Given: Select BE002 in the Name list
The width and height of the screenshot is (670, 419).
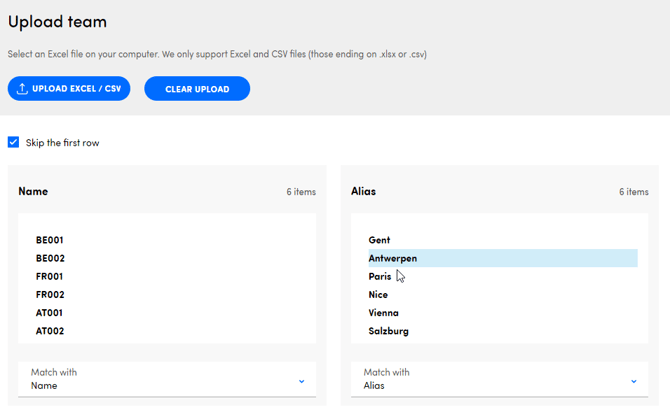Looking at the screenshot, I should [x=50, y=258].
